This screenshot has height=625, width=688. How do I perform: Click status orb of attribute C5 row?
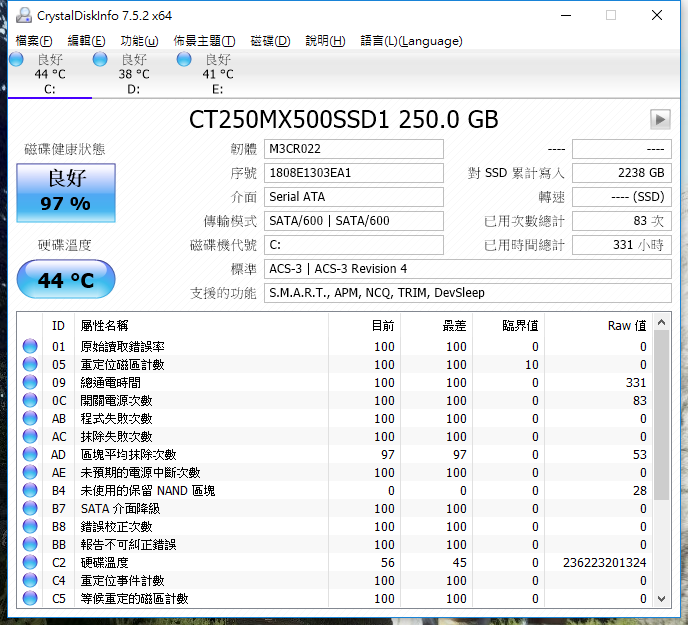coord(30,598)
